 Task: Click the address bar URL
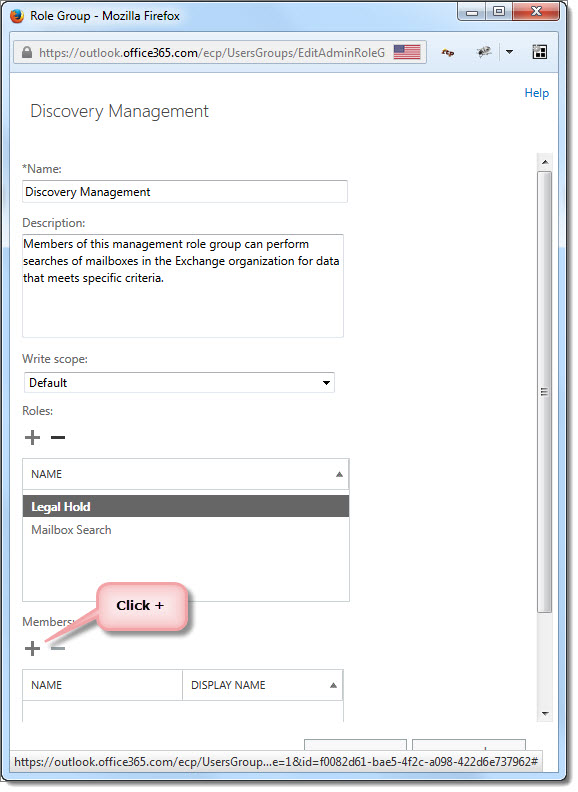[212, 53]
